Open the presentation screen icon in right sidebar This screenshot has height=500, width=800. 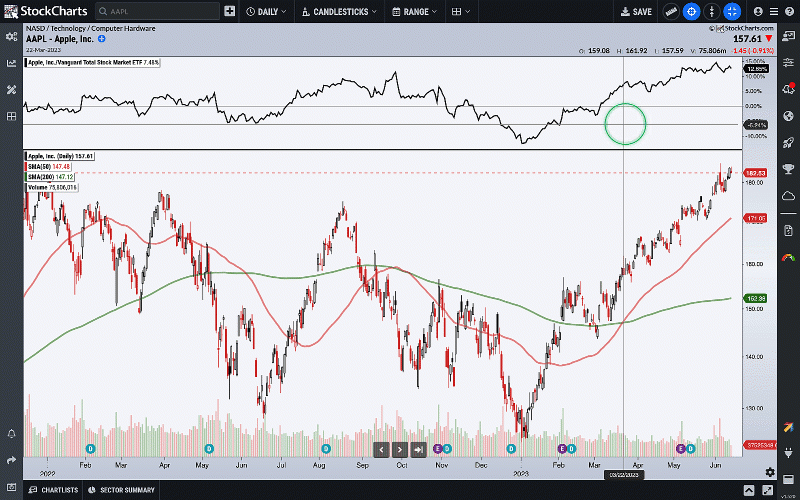[x=788, y=36]
